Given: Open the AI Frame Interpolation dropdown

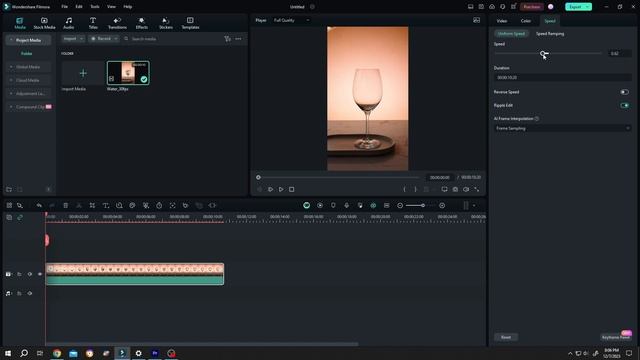Looking at the screenshot, I should (562, 128).
